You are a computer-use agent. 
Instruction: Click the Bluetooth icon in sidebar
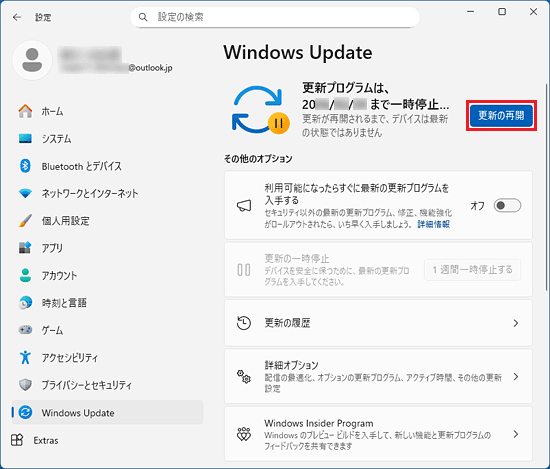(x=25, y=166)
